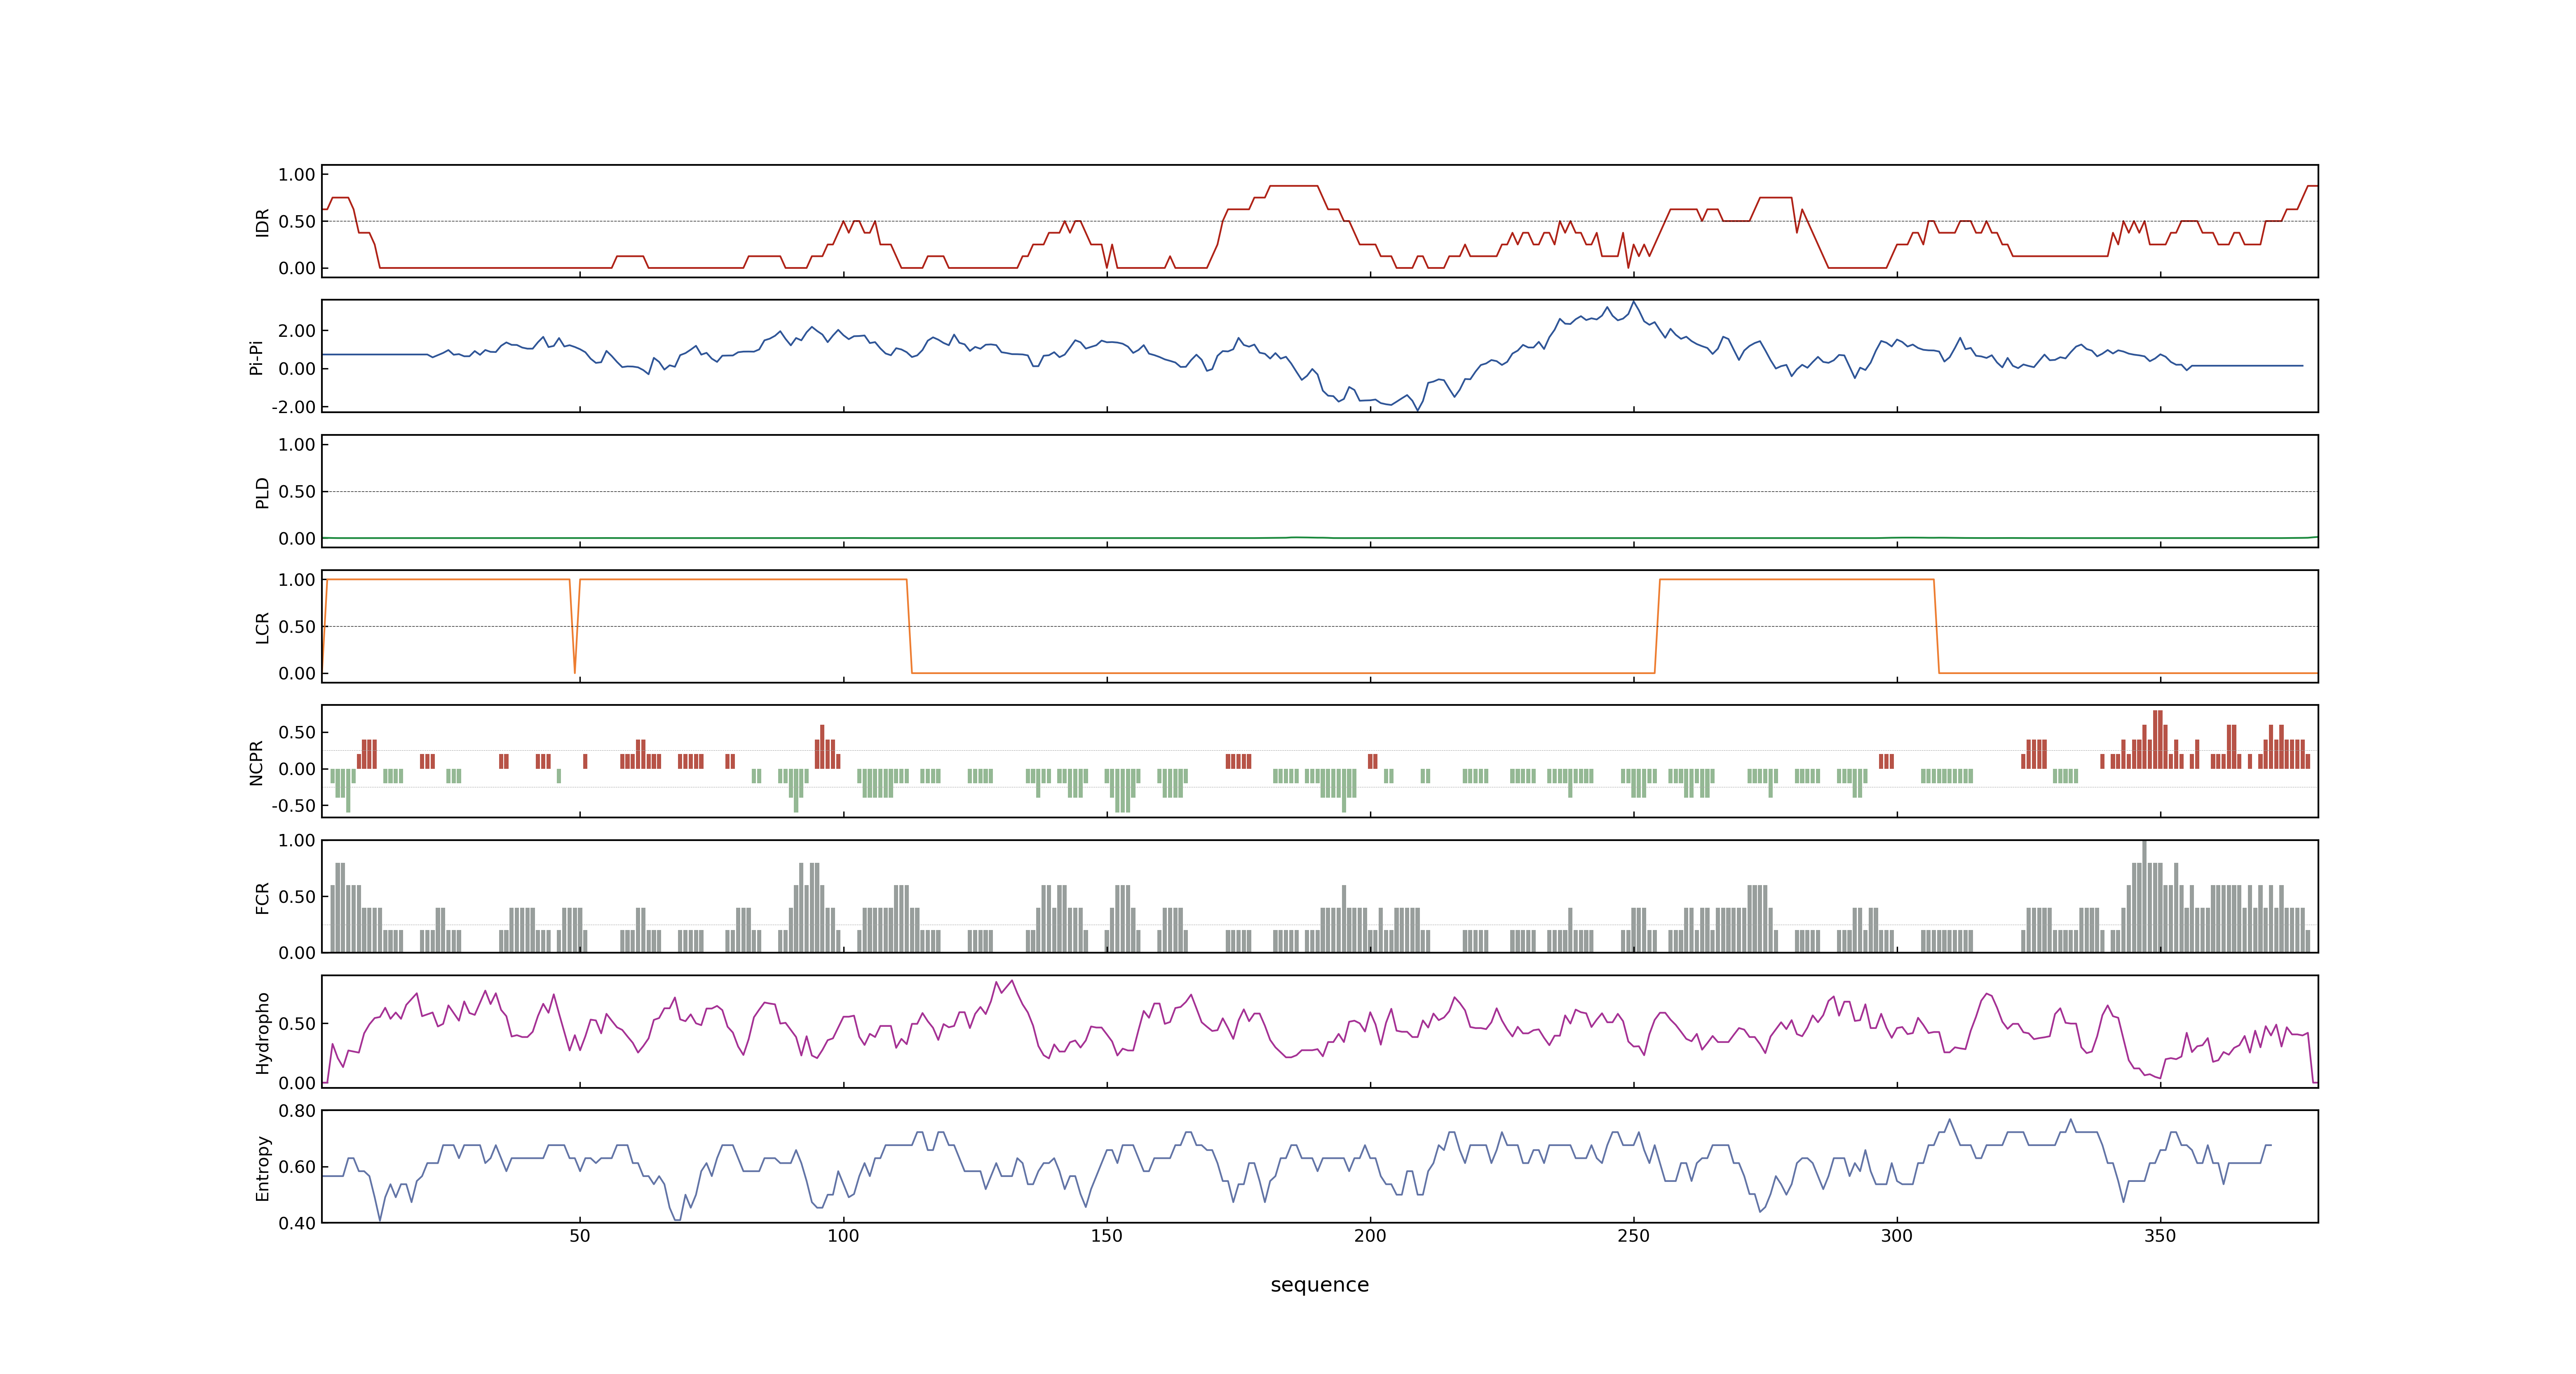This screenshot has width=2576, height=1374.
Task: Click the 2.00 tick of Pi-Pi axis
Action: click(x=297, y=330)
